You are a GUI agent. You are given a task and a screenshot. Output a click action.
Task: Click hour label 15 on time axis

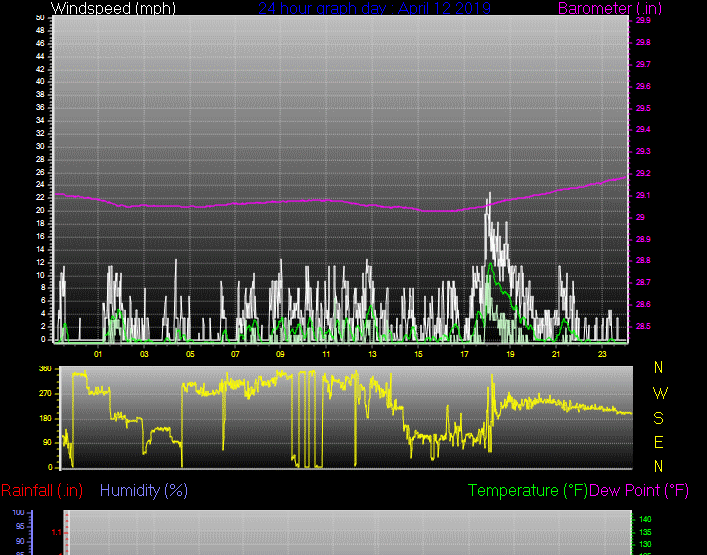tap(418, 354)
